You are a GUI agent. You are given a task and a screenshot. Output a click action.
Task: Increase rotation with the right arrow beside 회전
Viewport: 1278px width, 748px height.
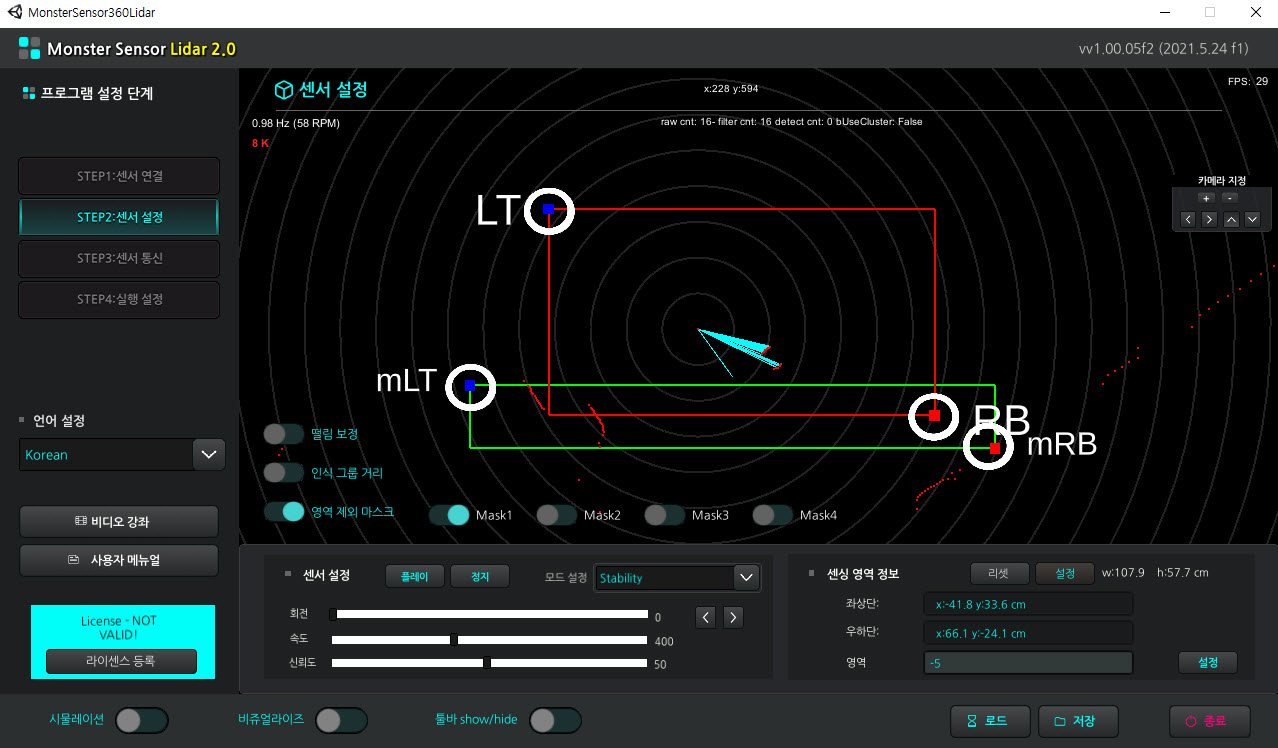coord(733,617)
